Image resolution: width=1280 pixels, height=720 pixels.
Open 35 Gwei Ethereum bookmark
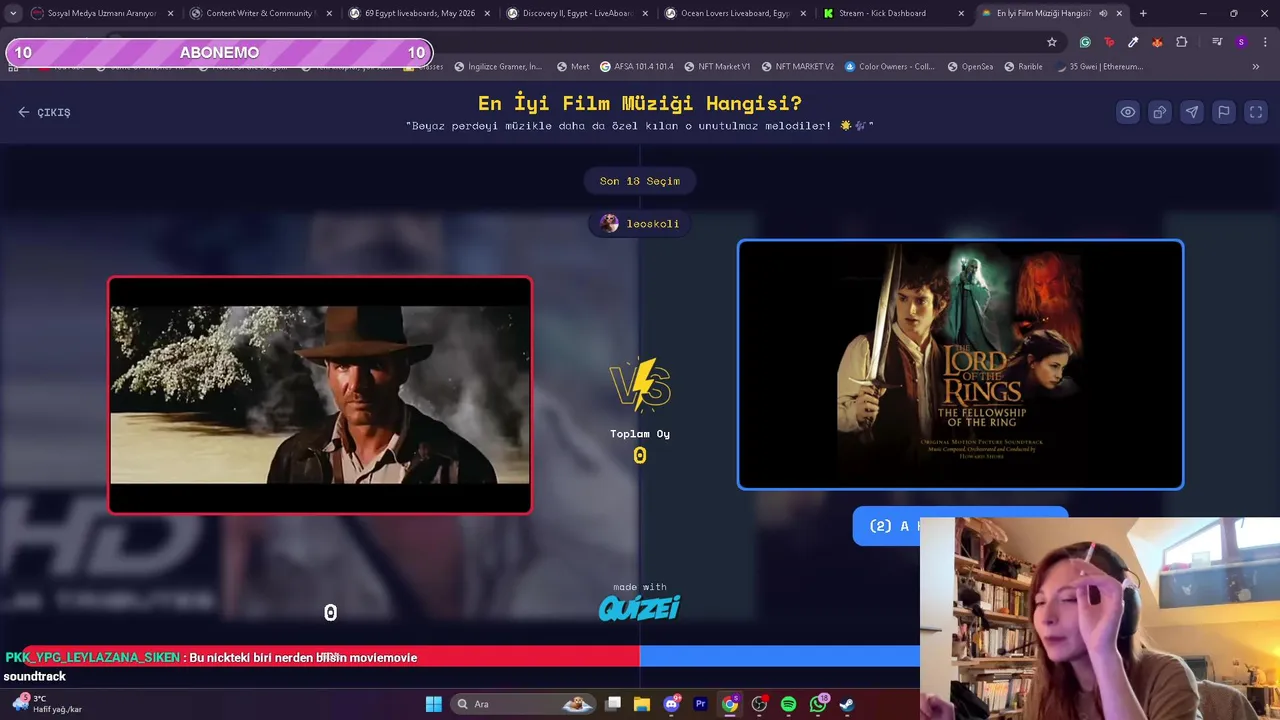[x=1099, y=67]
